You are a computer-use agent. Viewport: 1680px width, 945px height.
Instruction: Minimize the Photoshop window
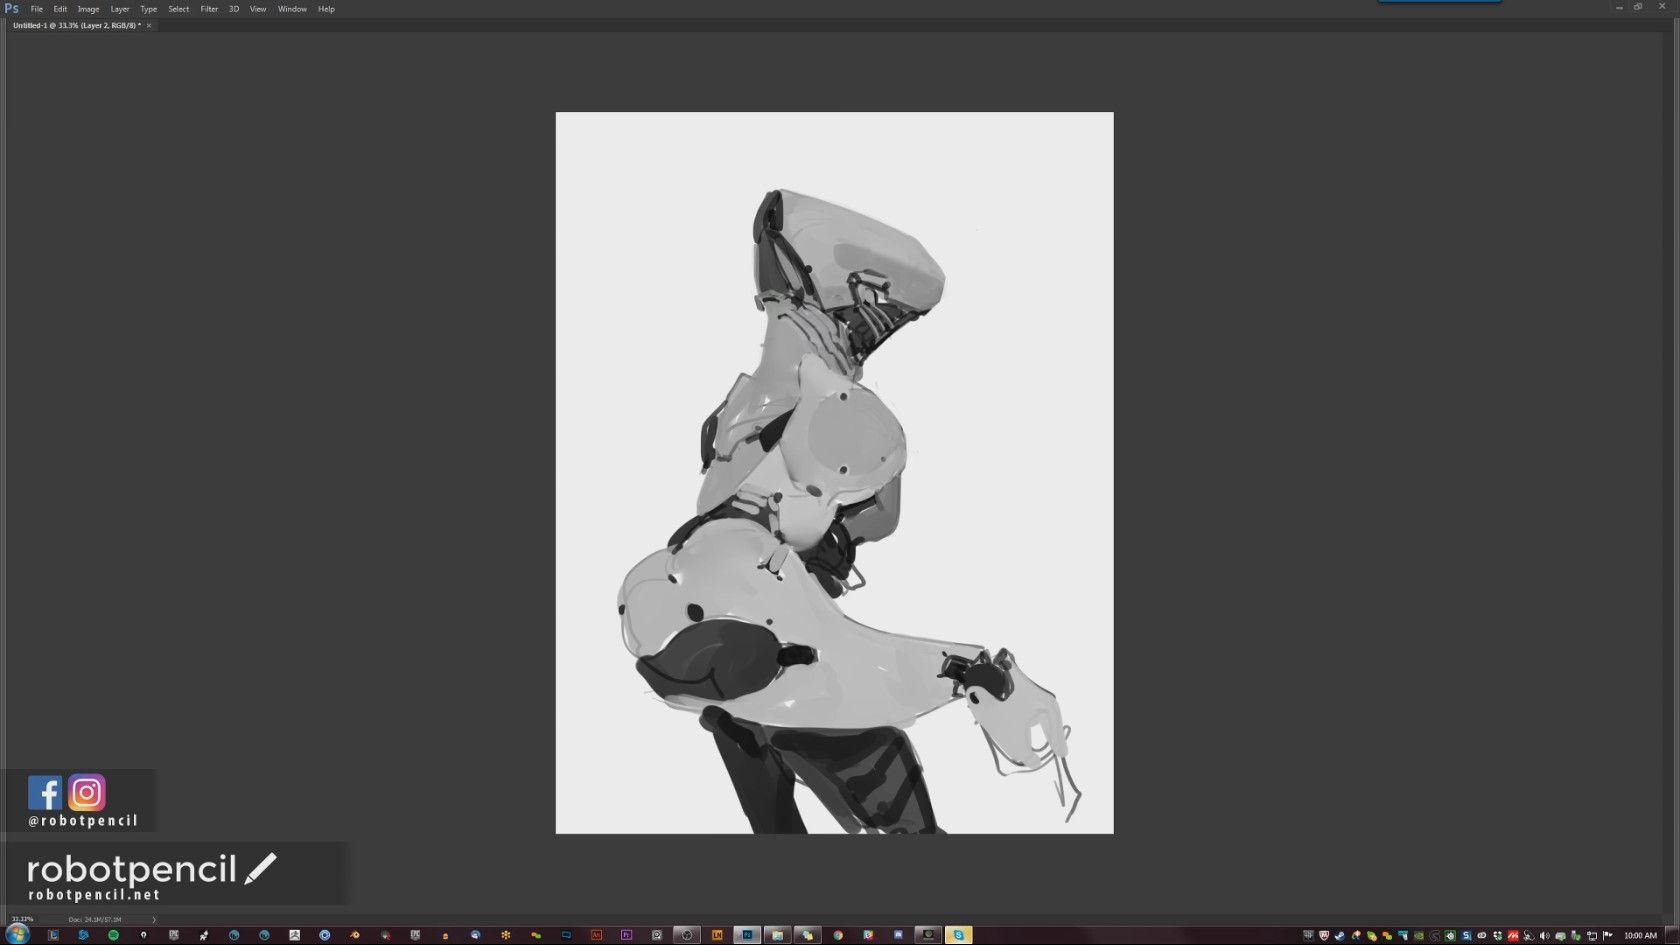1619,7
